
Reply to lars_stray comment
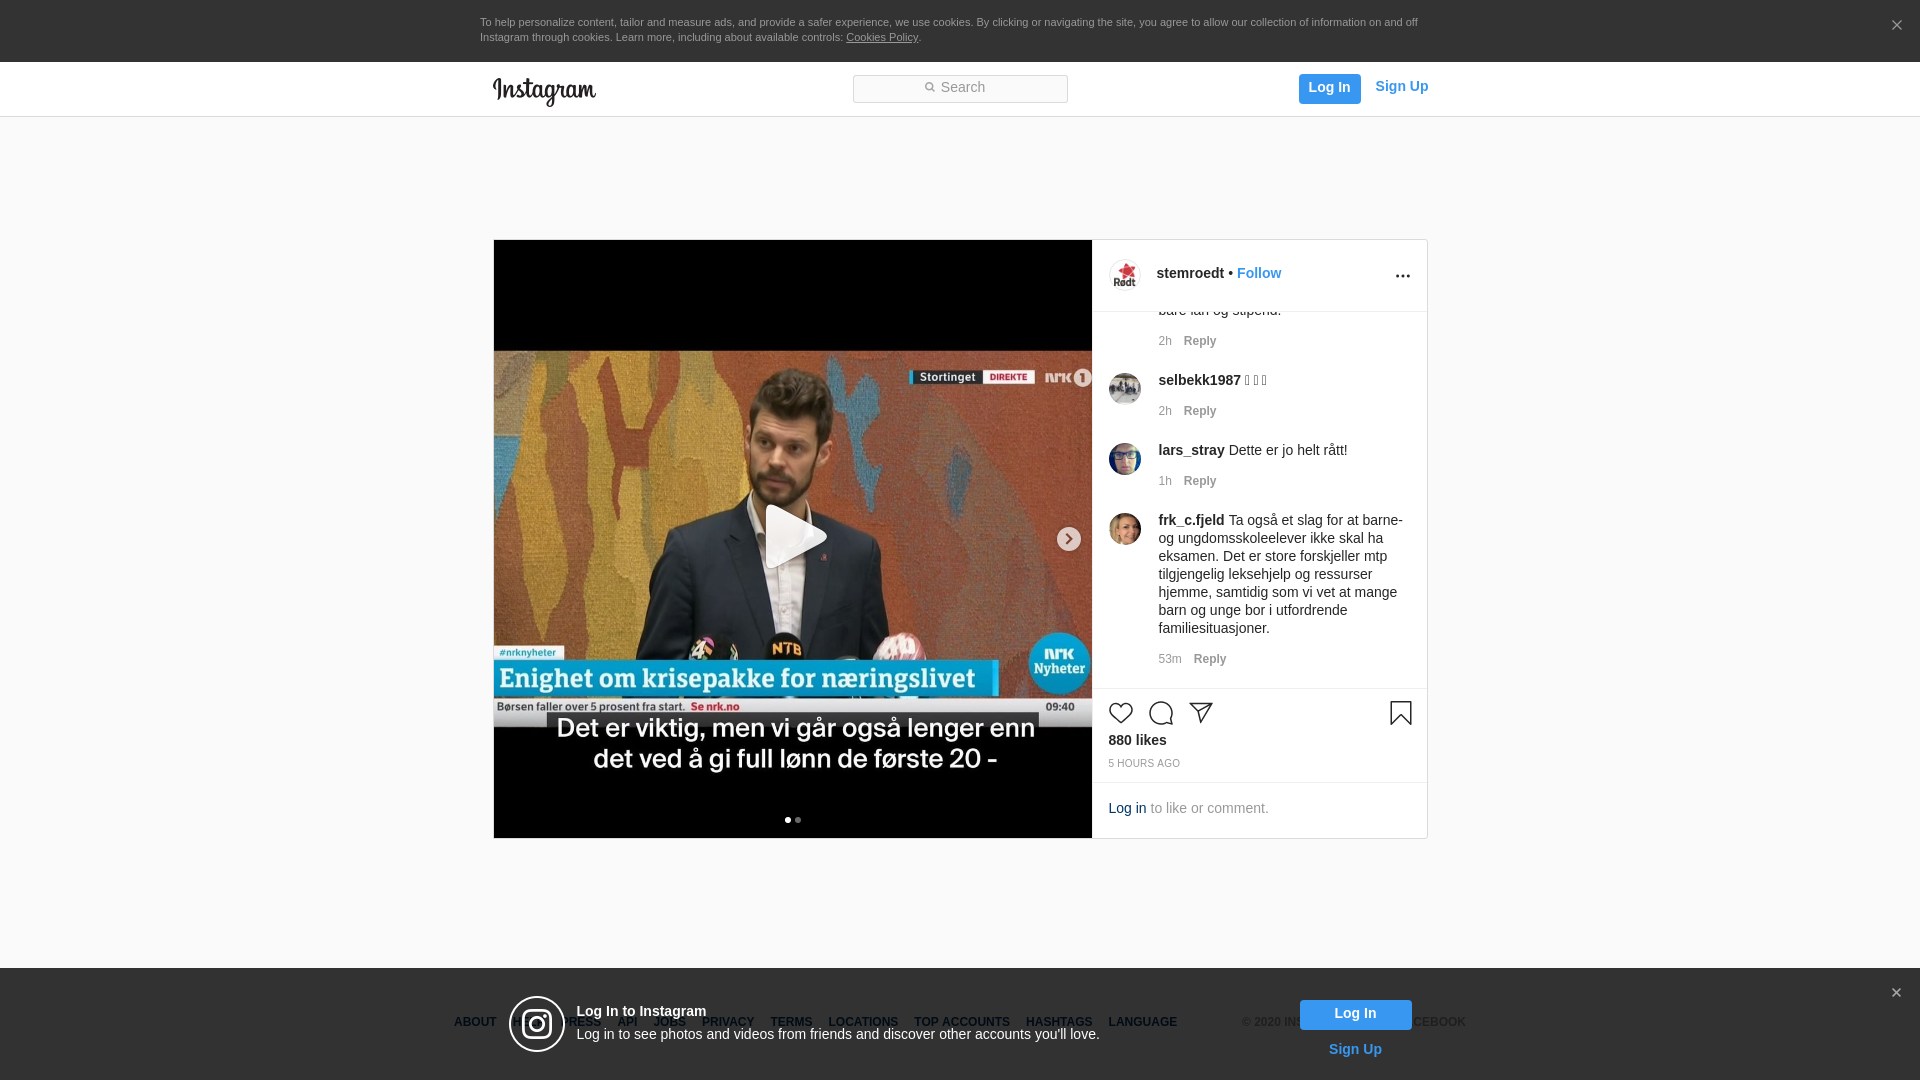[x=1200, y=481]
